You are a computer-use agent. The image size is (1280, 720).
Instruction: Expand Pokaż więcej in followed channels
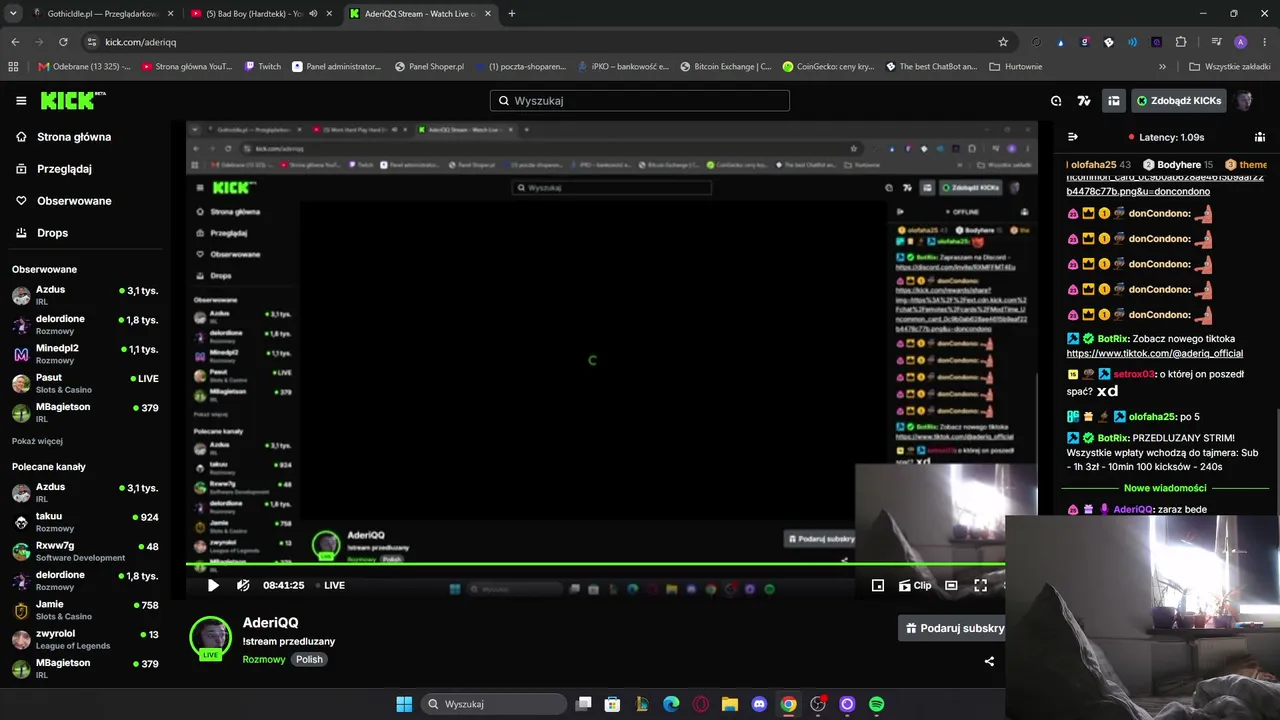click(37, 441)
